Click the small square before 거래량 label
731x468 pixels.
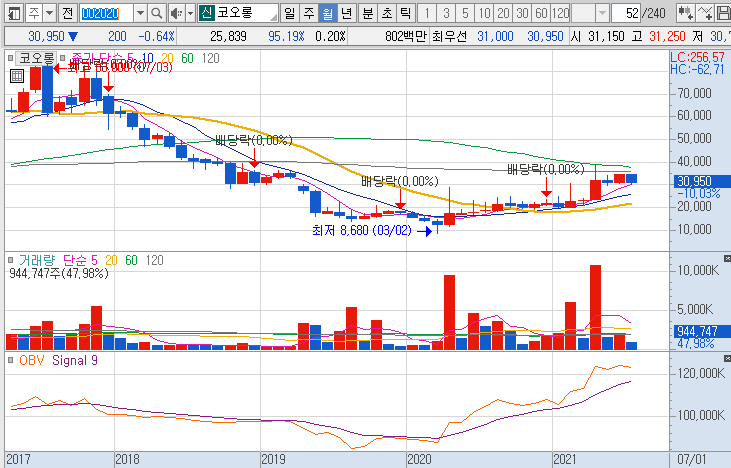click(10, 260)
